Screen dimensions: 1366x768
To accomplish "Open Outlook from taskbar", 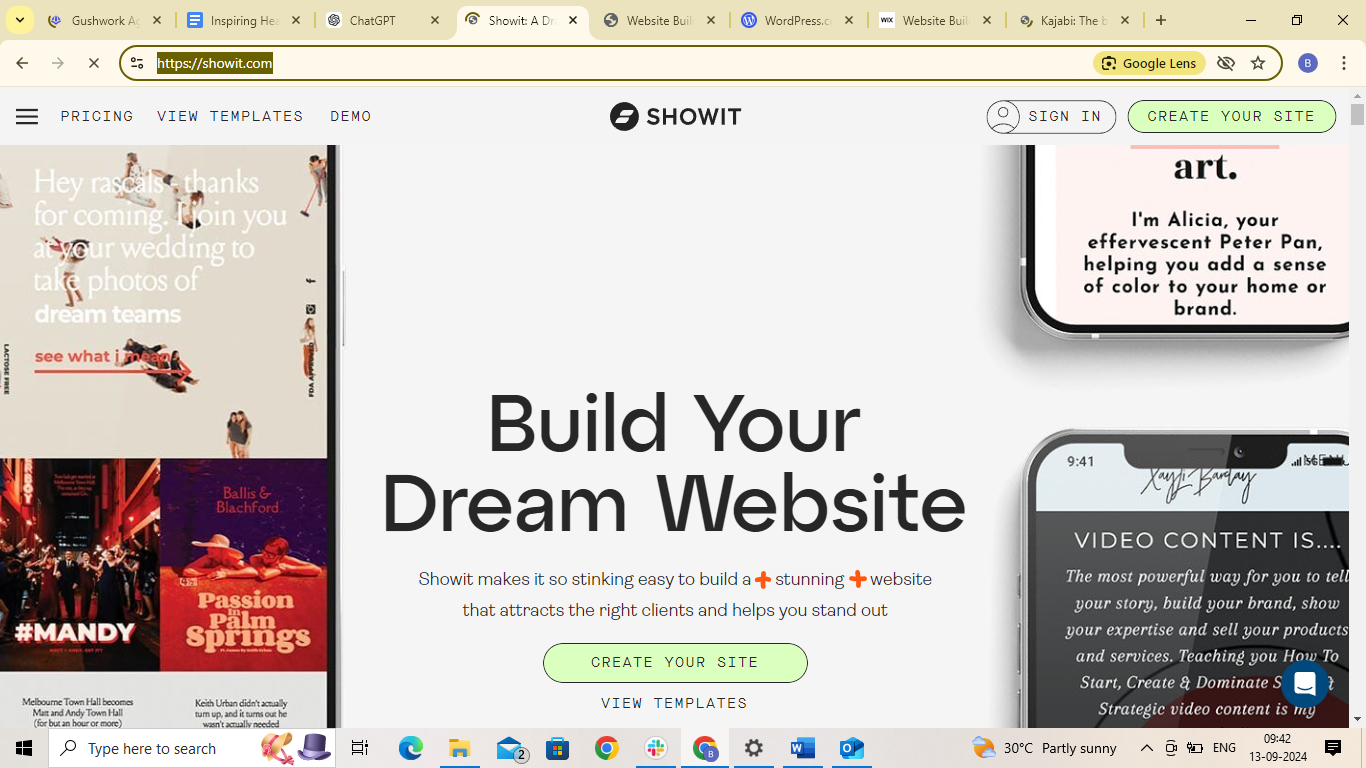I will [x=851, y=748].
